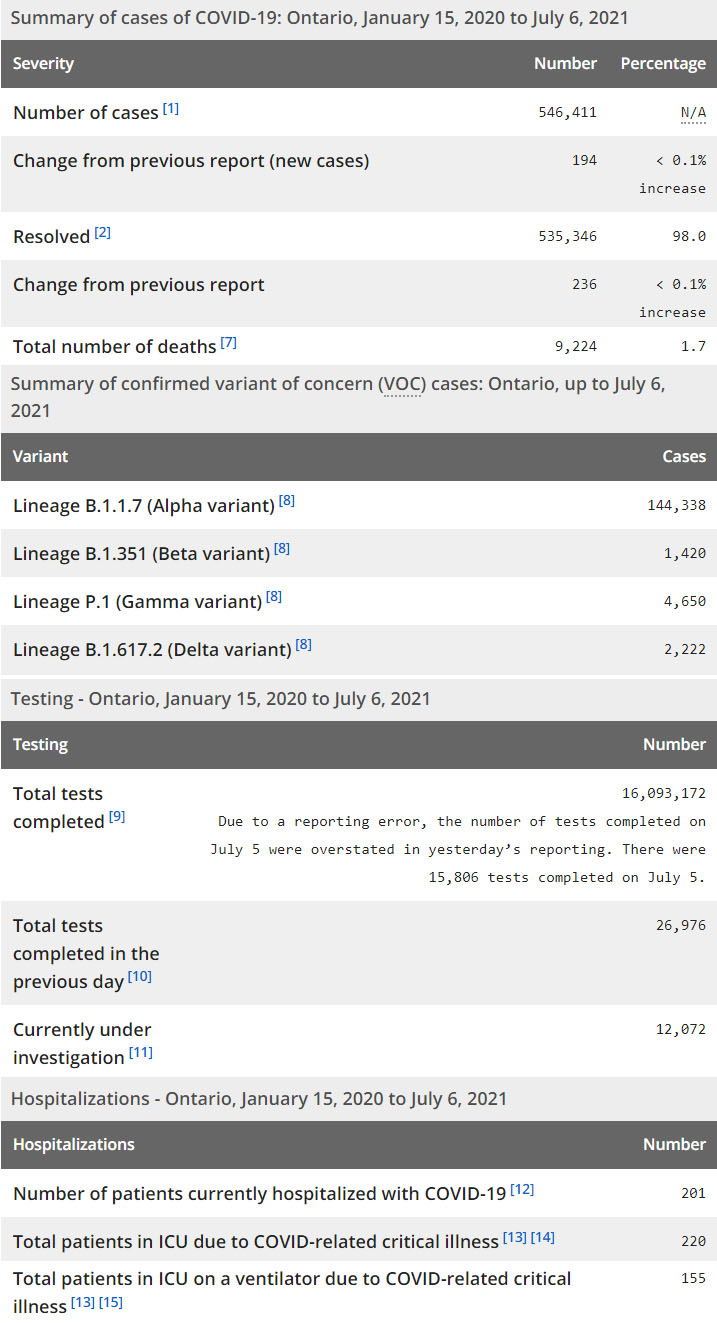Viewport: 717px width, 1323px height.
Task: Open footnote 2 next to Resolved
Action: 103,233
